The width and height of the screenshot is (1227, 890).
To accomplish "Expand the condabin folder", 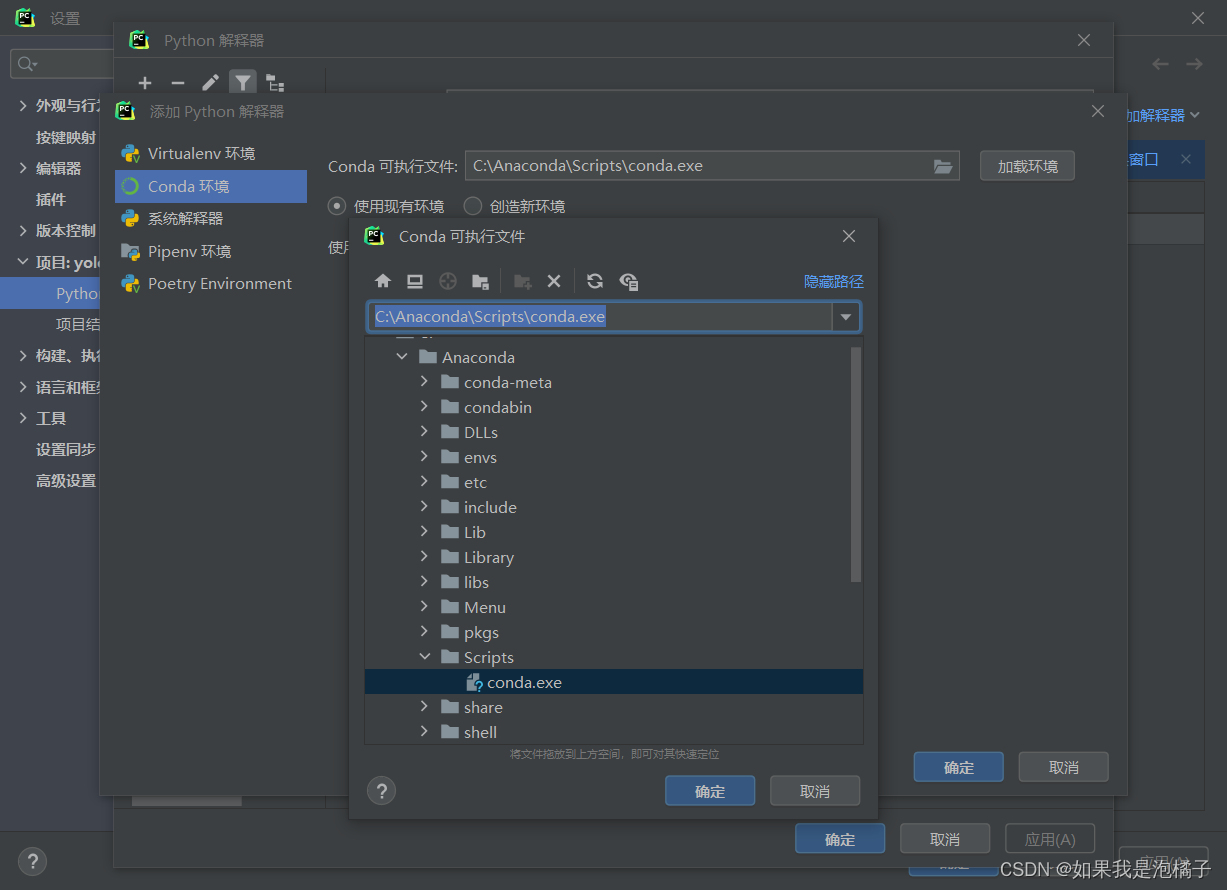I will [424, 407].
